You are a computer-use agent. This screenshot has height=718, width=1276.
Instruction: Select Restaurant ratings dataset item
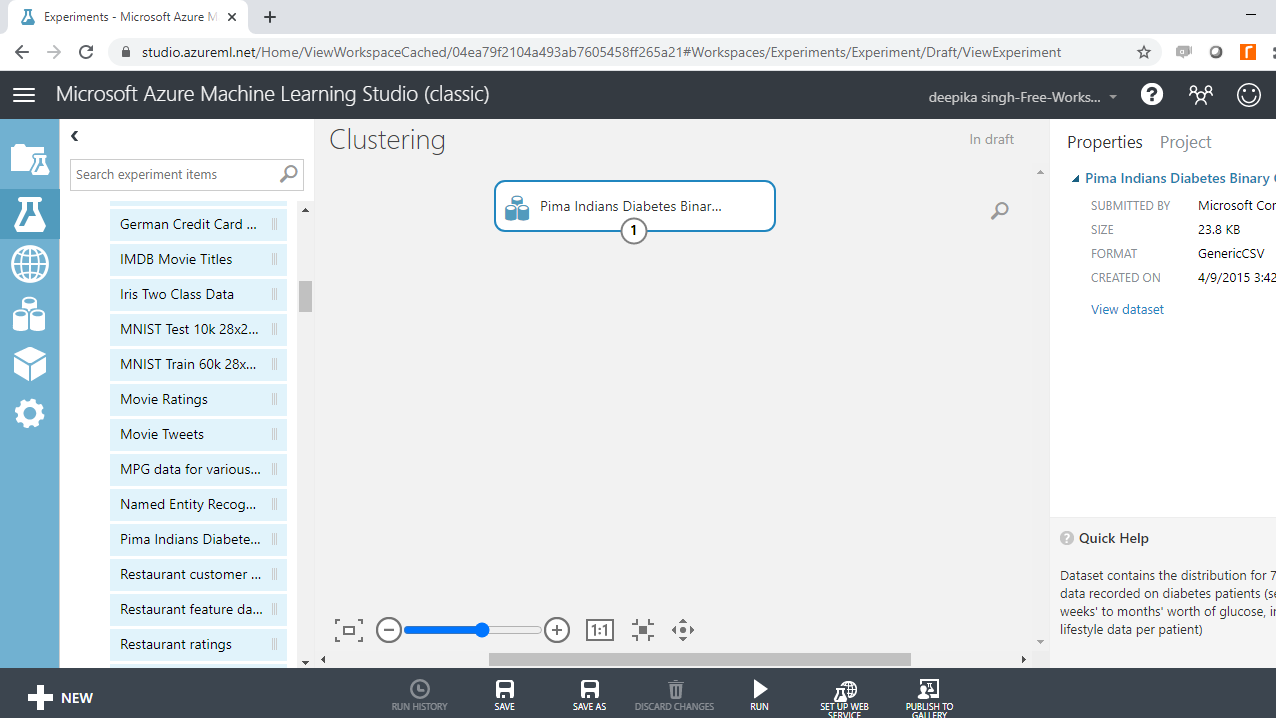pyautogui.click(x=198, y=644)
